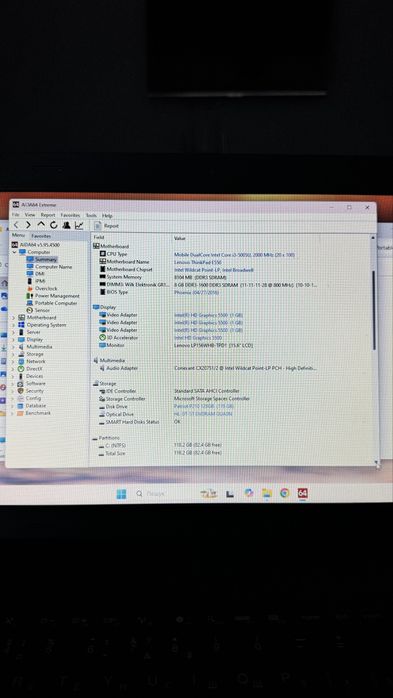393x698 pixels.
Task: Select DMI tree item
Action: [40, 274]
